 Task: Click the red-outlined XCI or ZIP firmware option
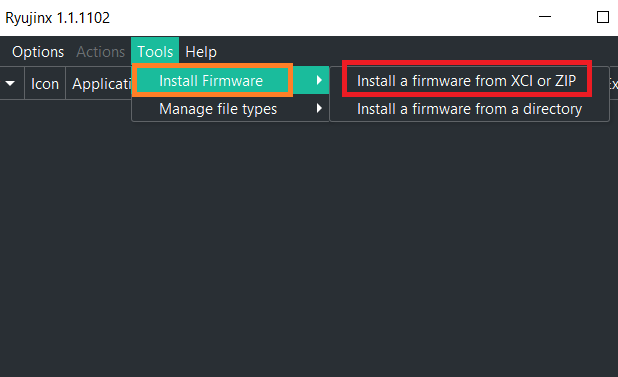tap(466, 81)
